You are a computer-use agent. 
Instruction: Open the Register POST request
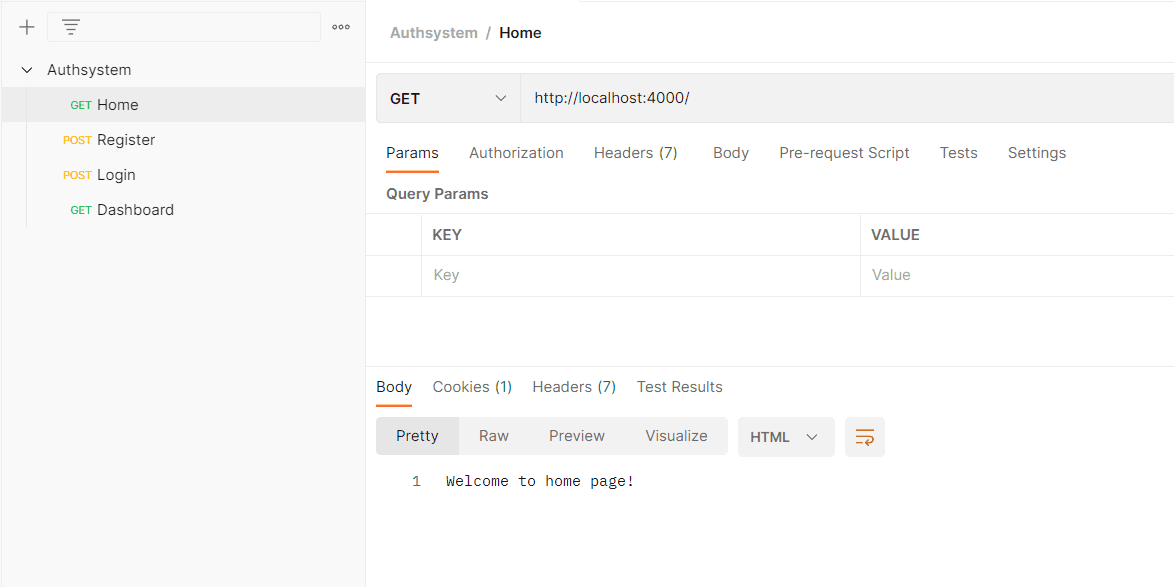coord(183,140)
